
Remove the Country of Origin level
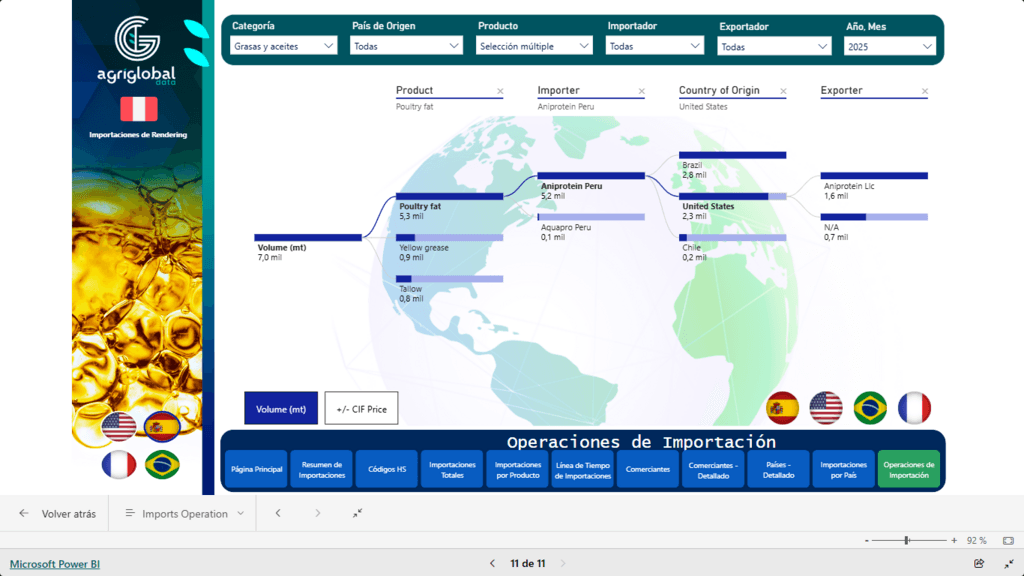point(783,91)
